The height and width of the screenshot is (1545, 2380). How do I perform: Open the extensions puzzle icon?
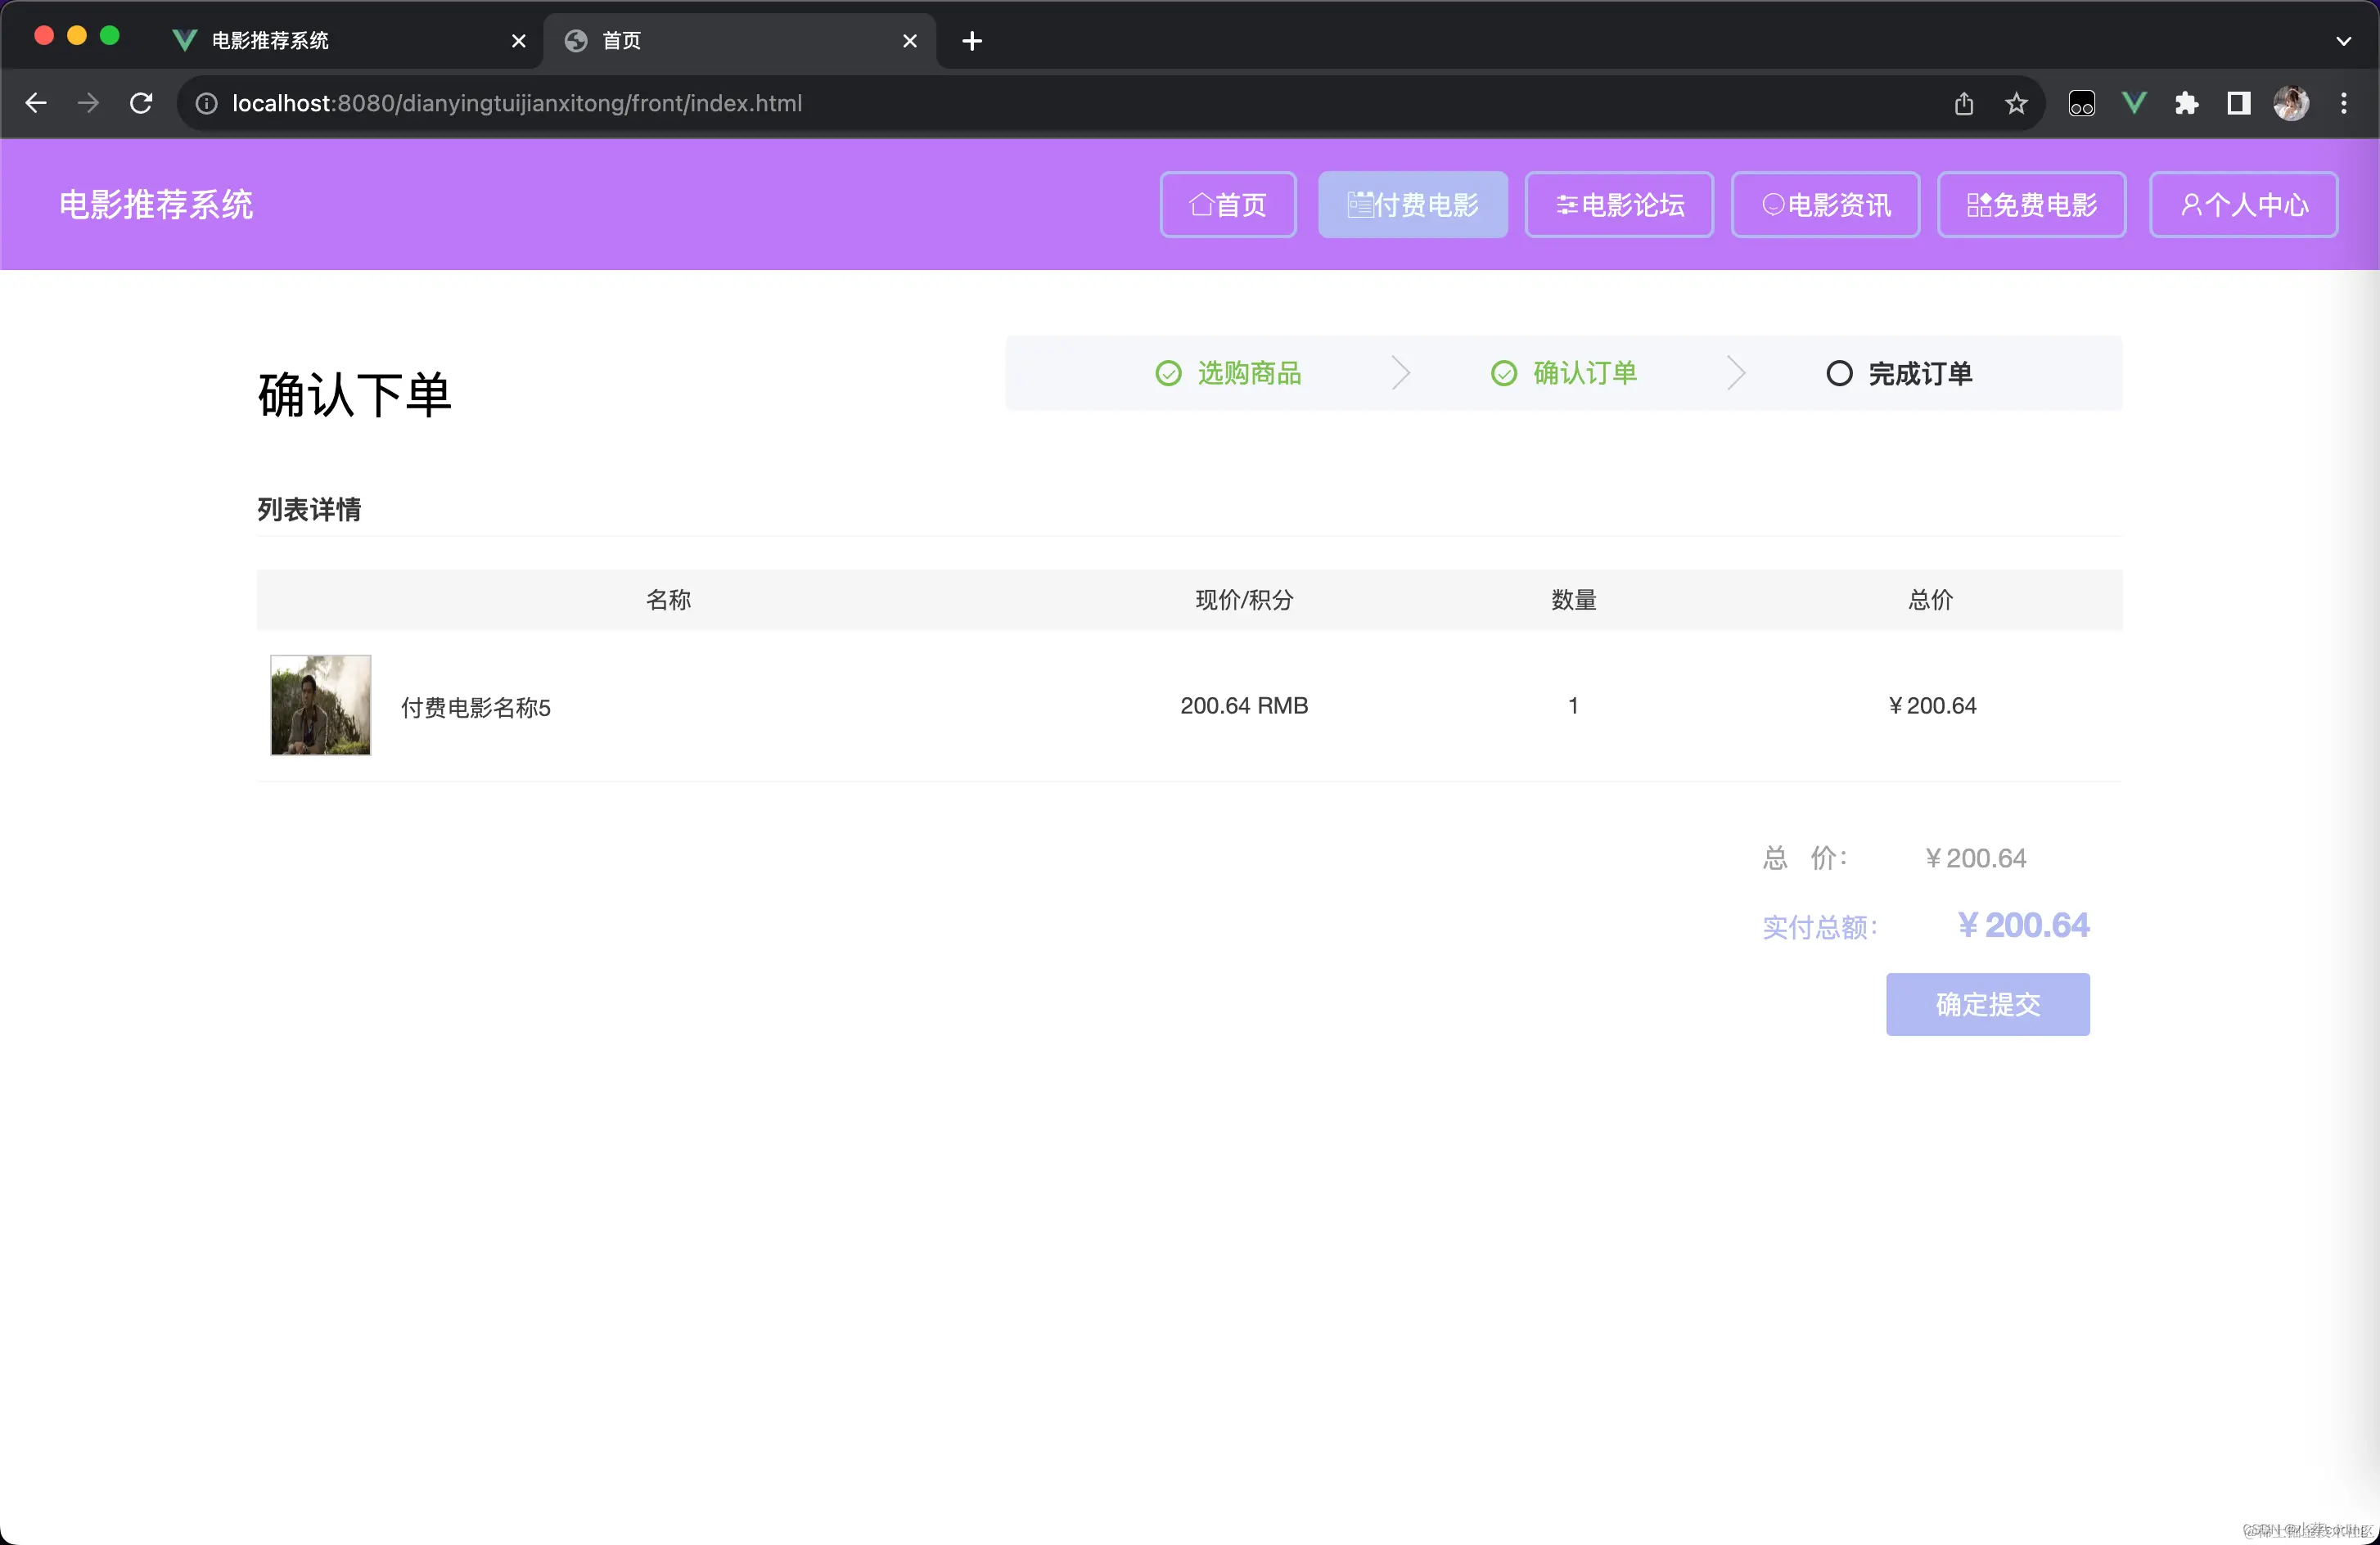tap(2186, 103)
